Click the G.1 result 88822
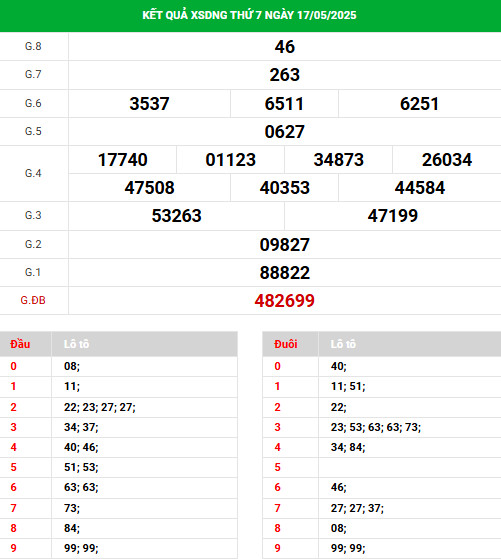The width and height of the screenshot is (501, 559). coord(285,273)
